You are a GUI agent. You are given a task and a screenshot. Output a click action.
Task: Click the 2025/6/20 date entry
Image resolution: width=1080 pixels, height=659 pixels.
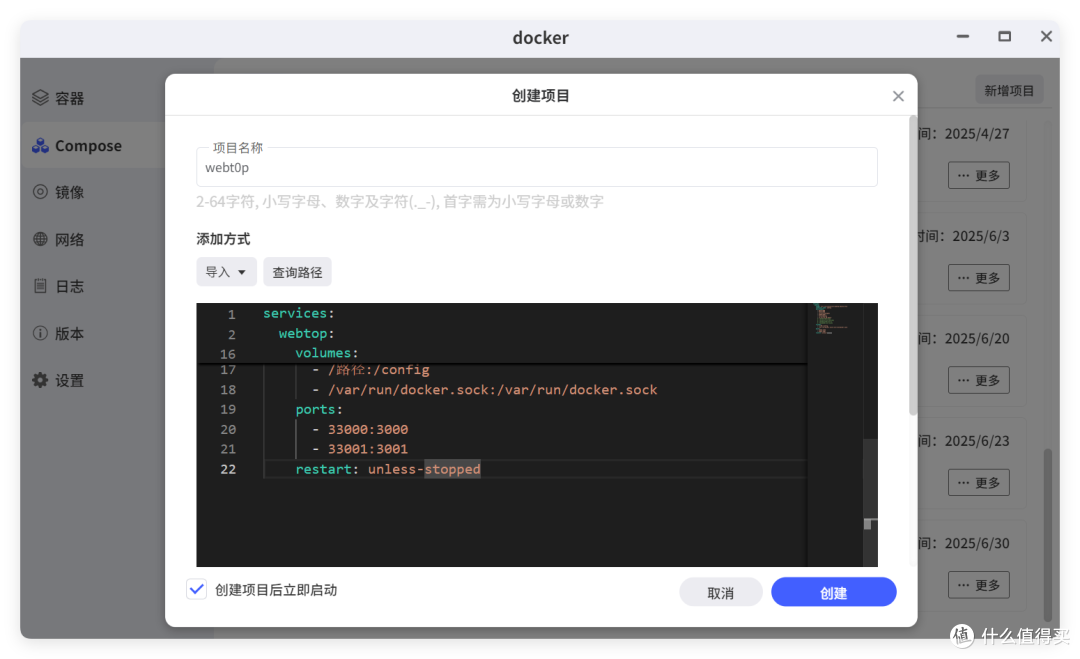click(x=977, y=339)
